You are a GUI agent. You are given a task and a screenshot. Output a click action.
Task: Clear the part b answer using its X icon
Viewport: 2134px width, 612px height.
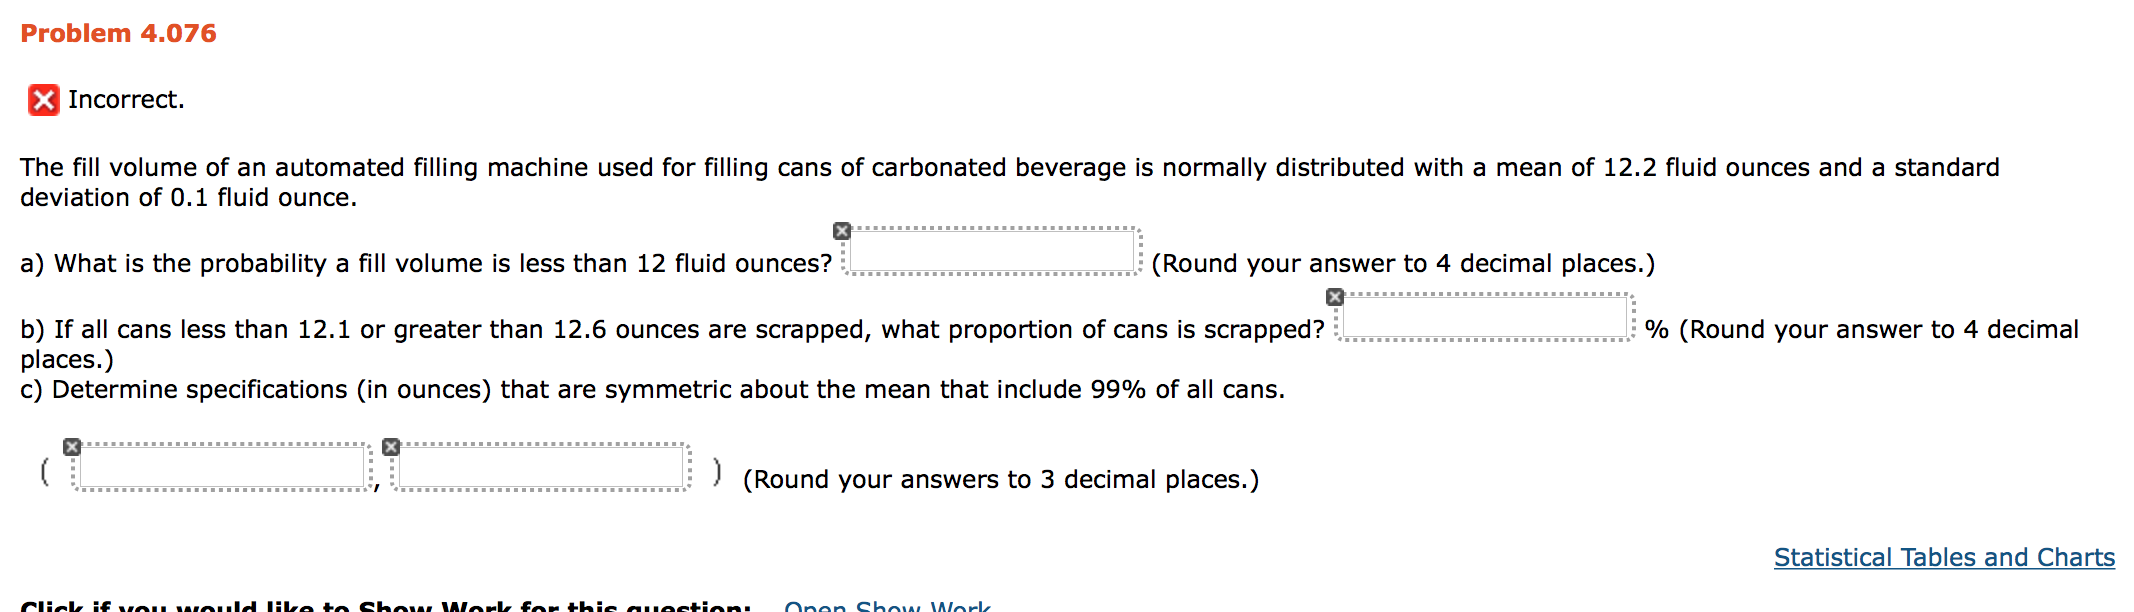1337,297
